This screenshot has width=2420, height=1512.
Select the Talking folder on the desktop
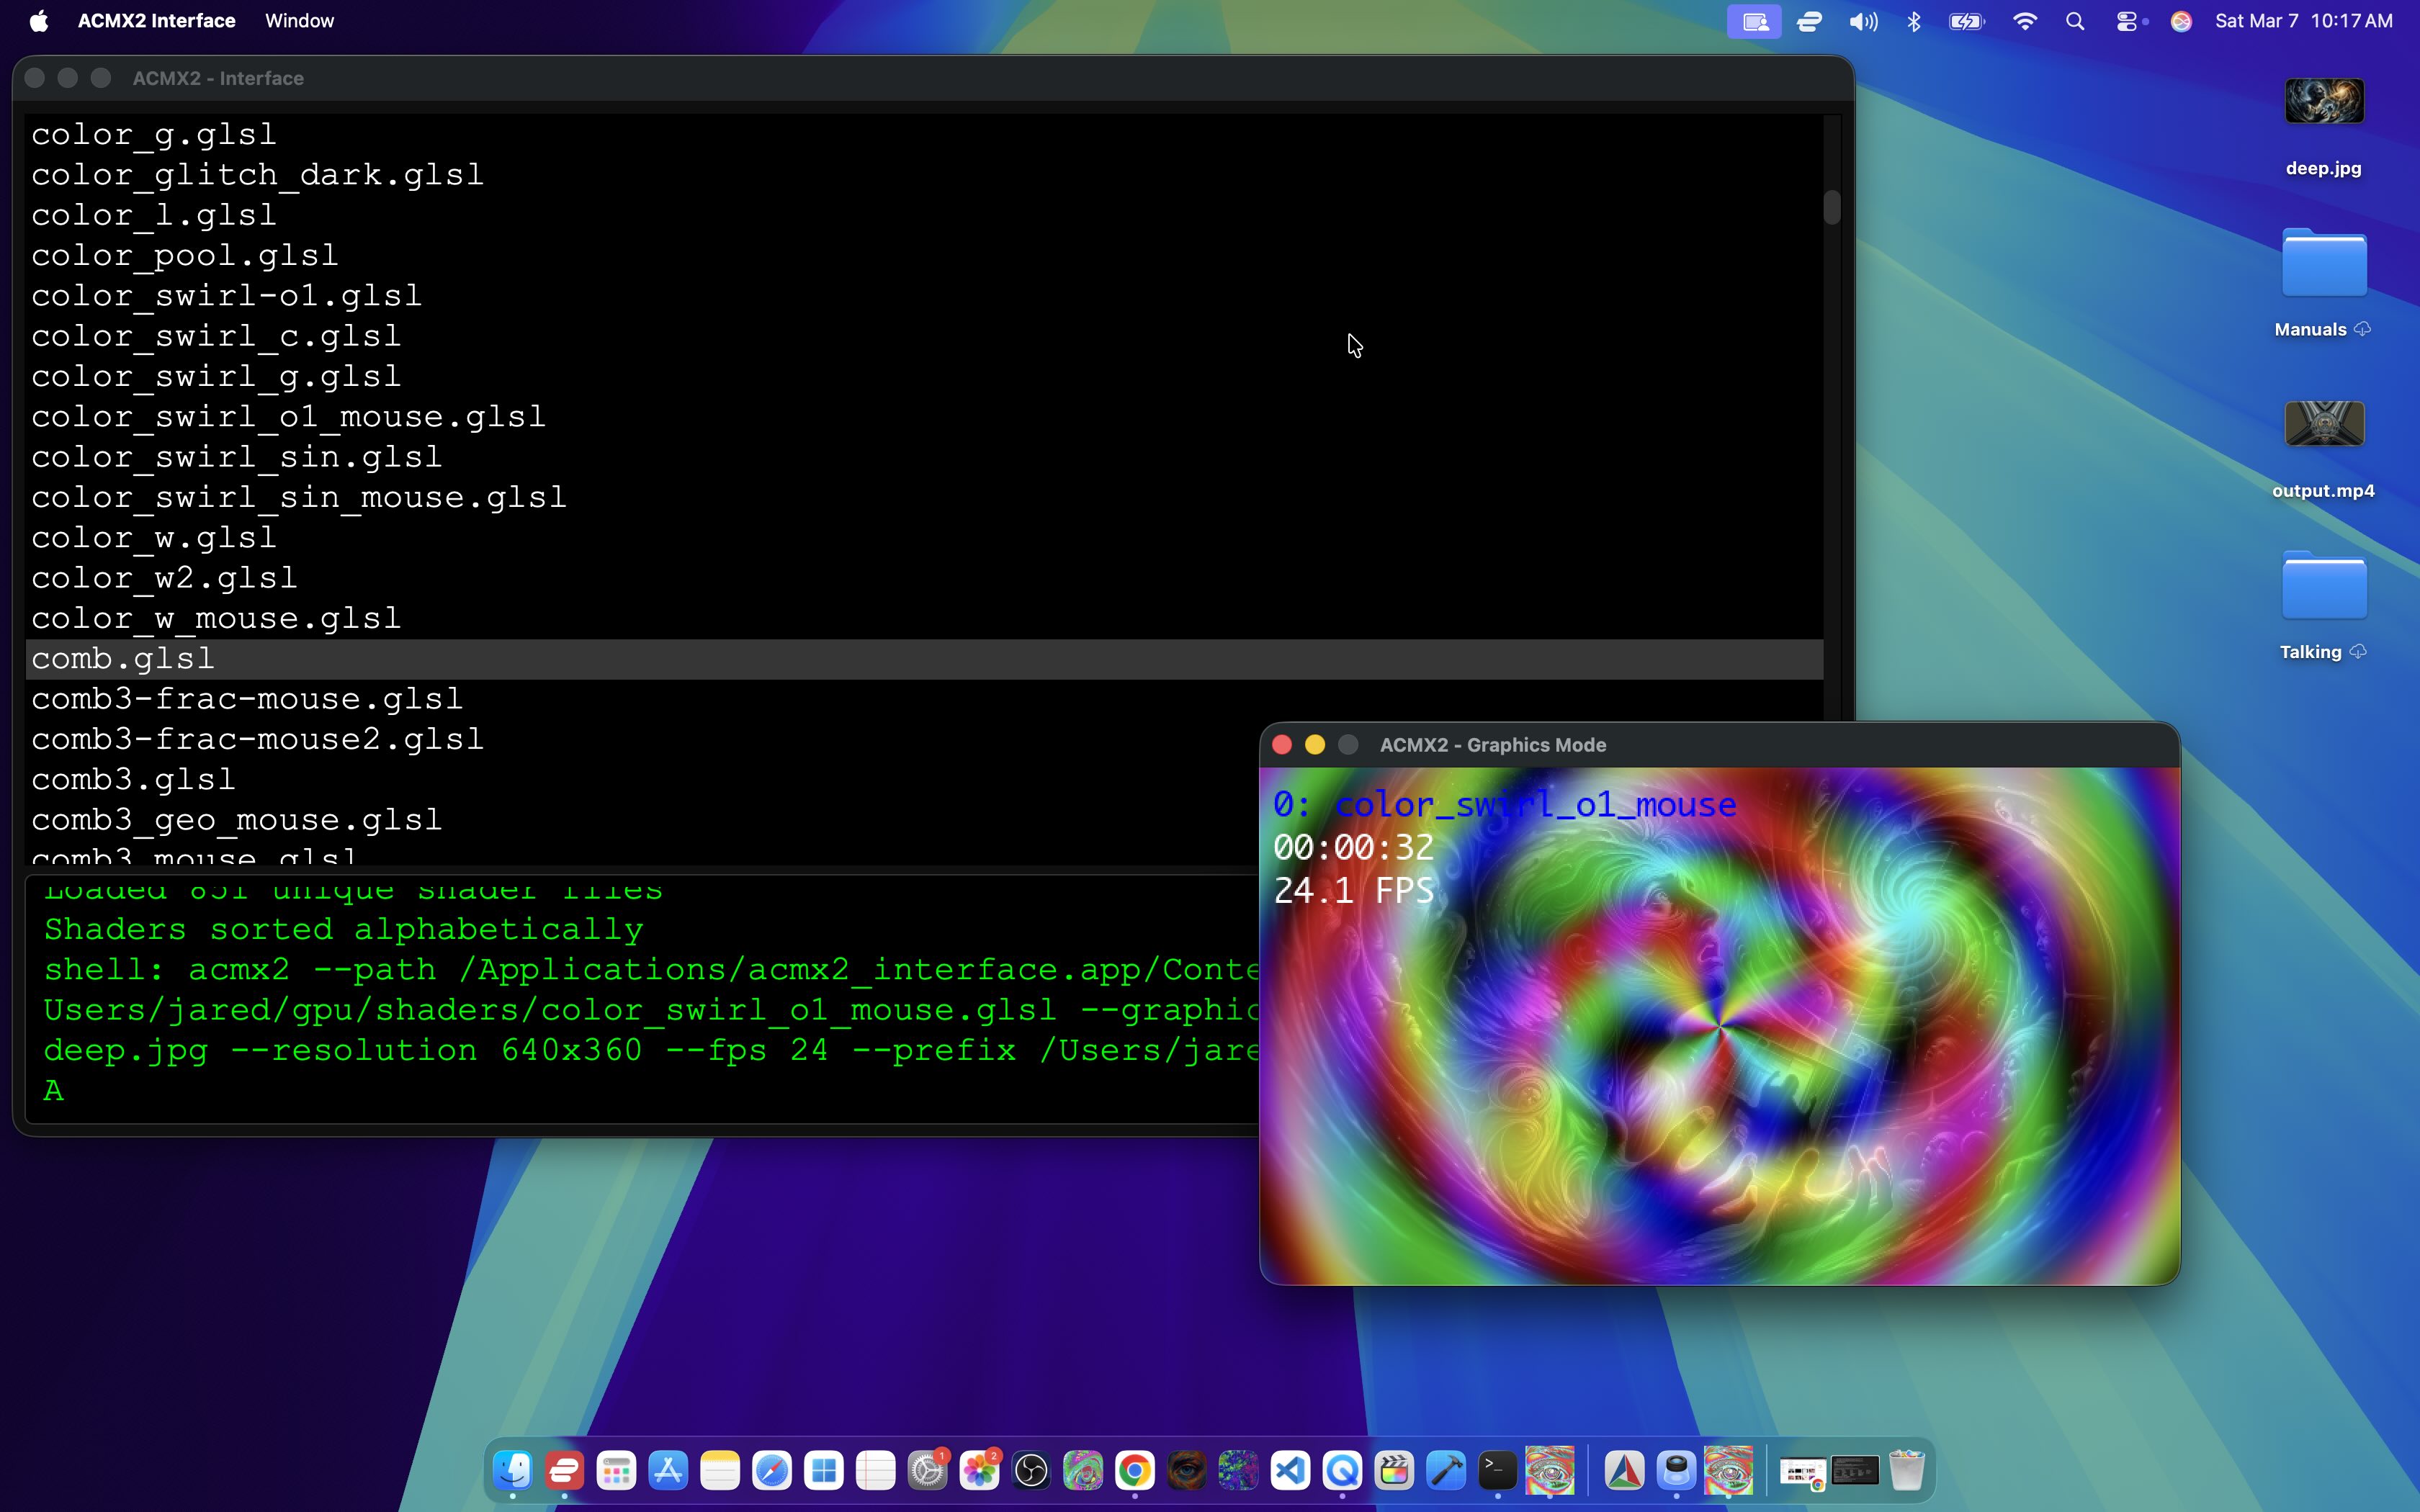tap(2324, 607)
